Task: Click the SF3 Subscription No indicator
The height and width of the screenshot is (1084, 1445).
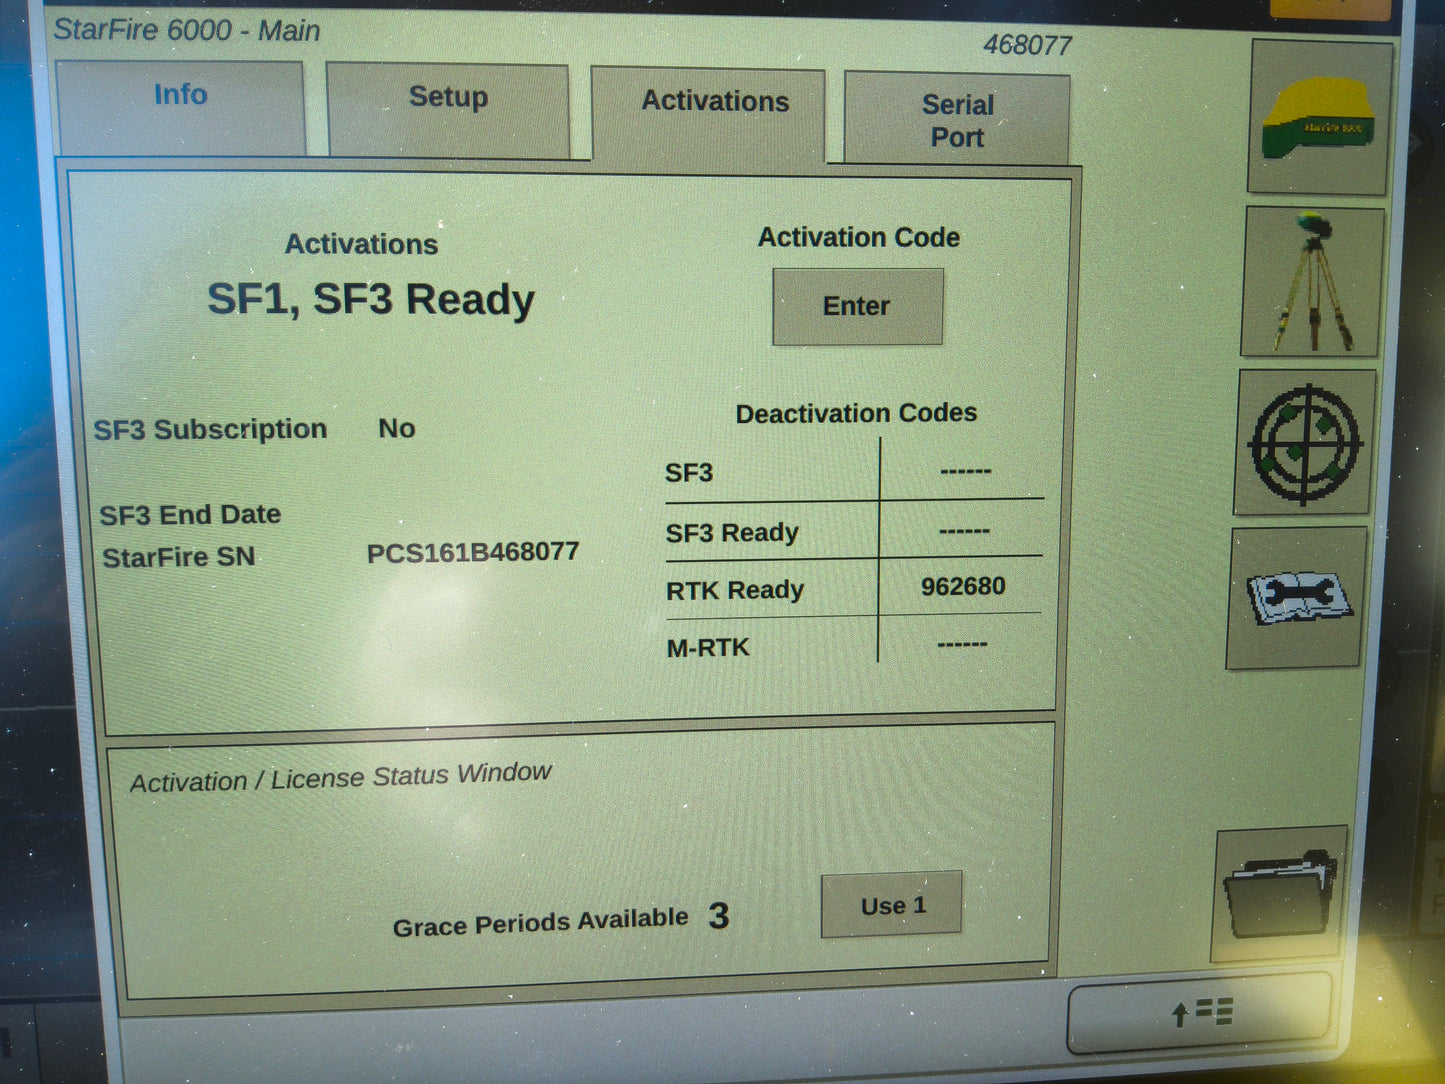Action: click(396, 428)
